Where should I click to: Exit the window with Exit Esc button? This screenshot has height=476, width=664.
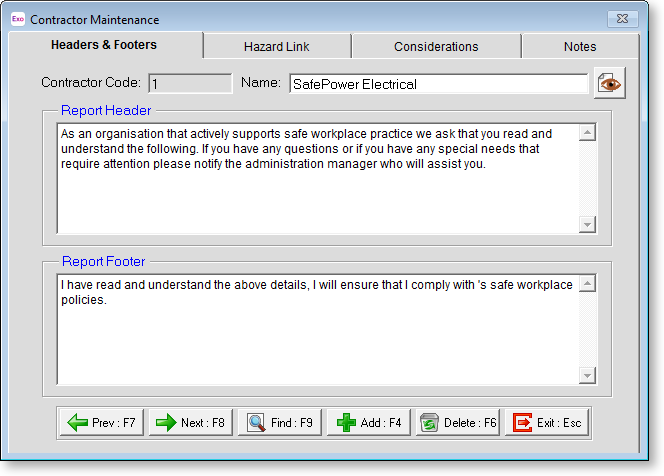point(547,422)
